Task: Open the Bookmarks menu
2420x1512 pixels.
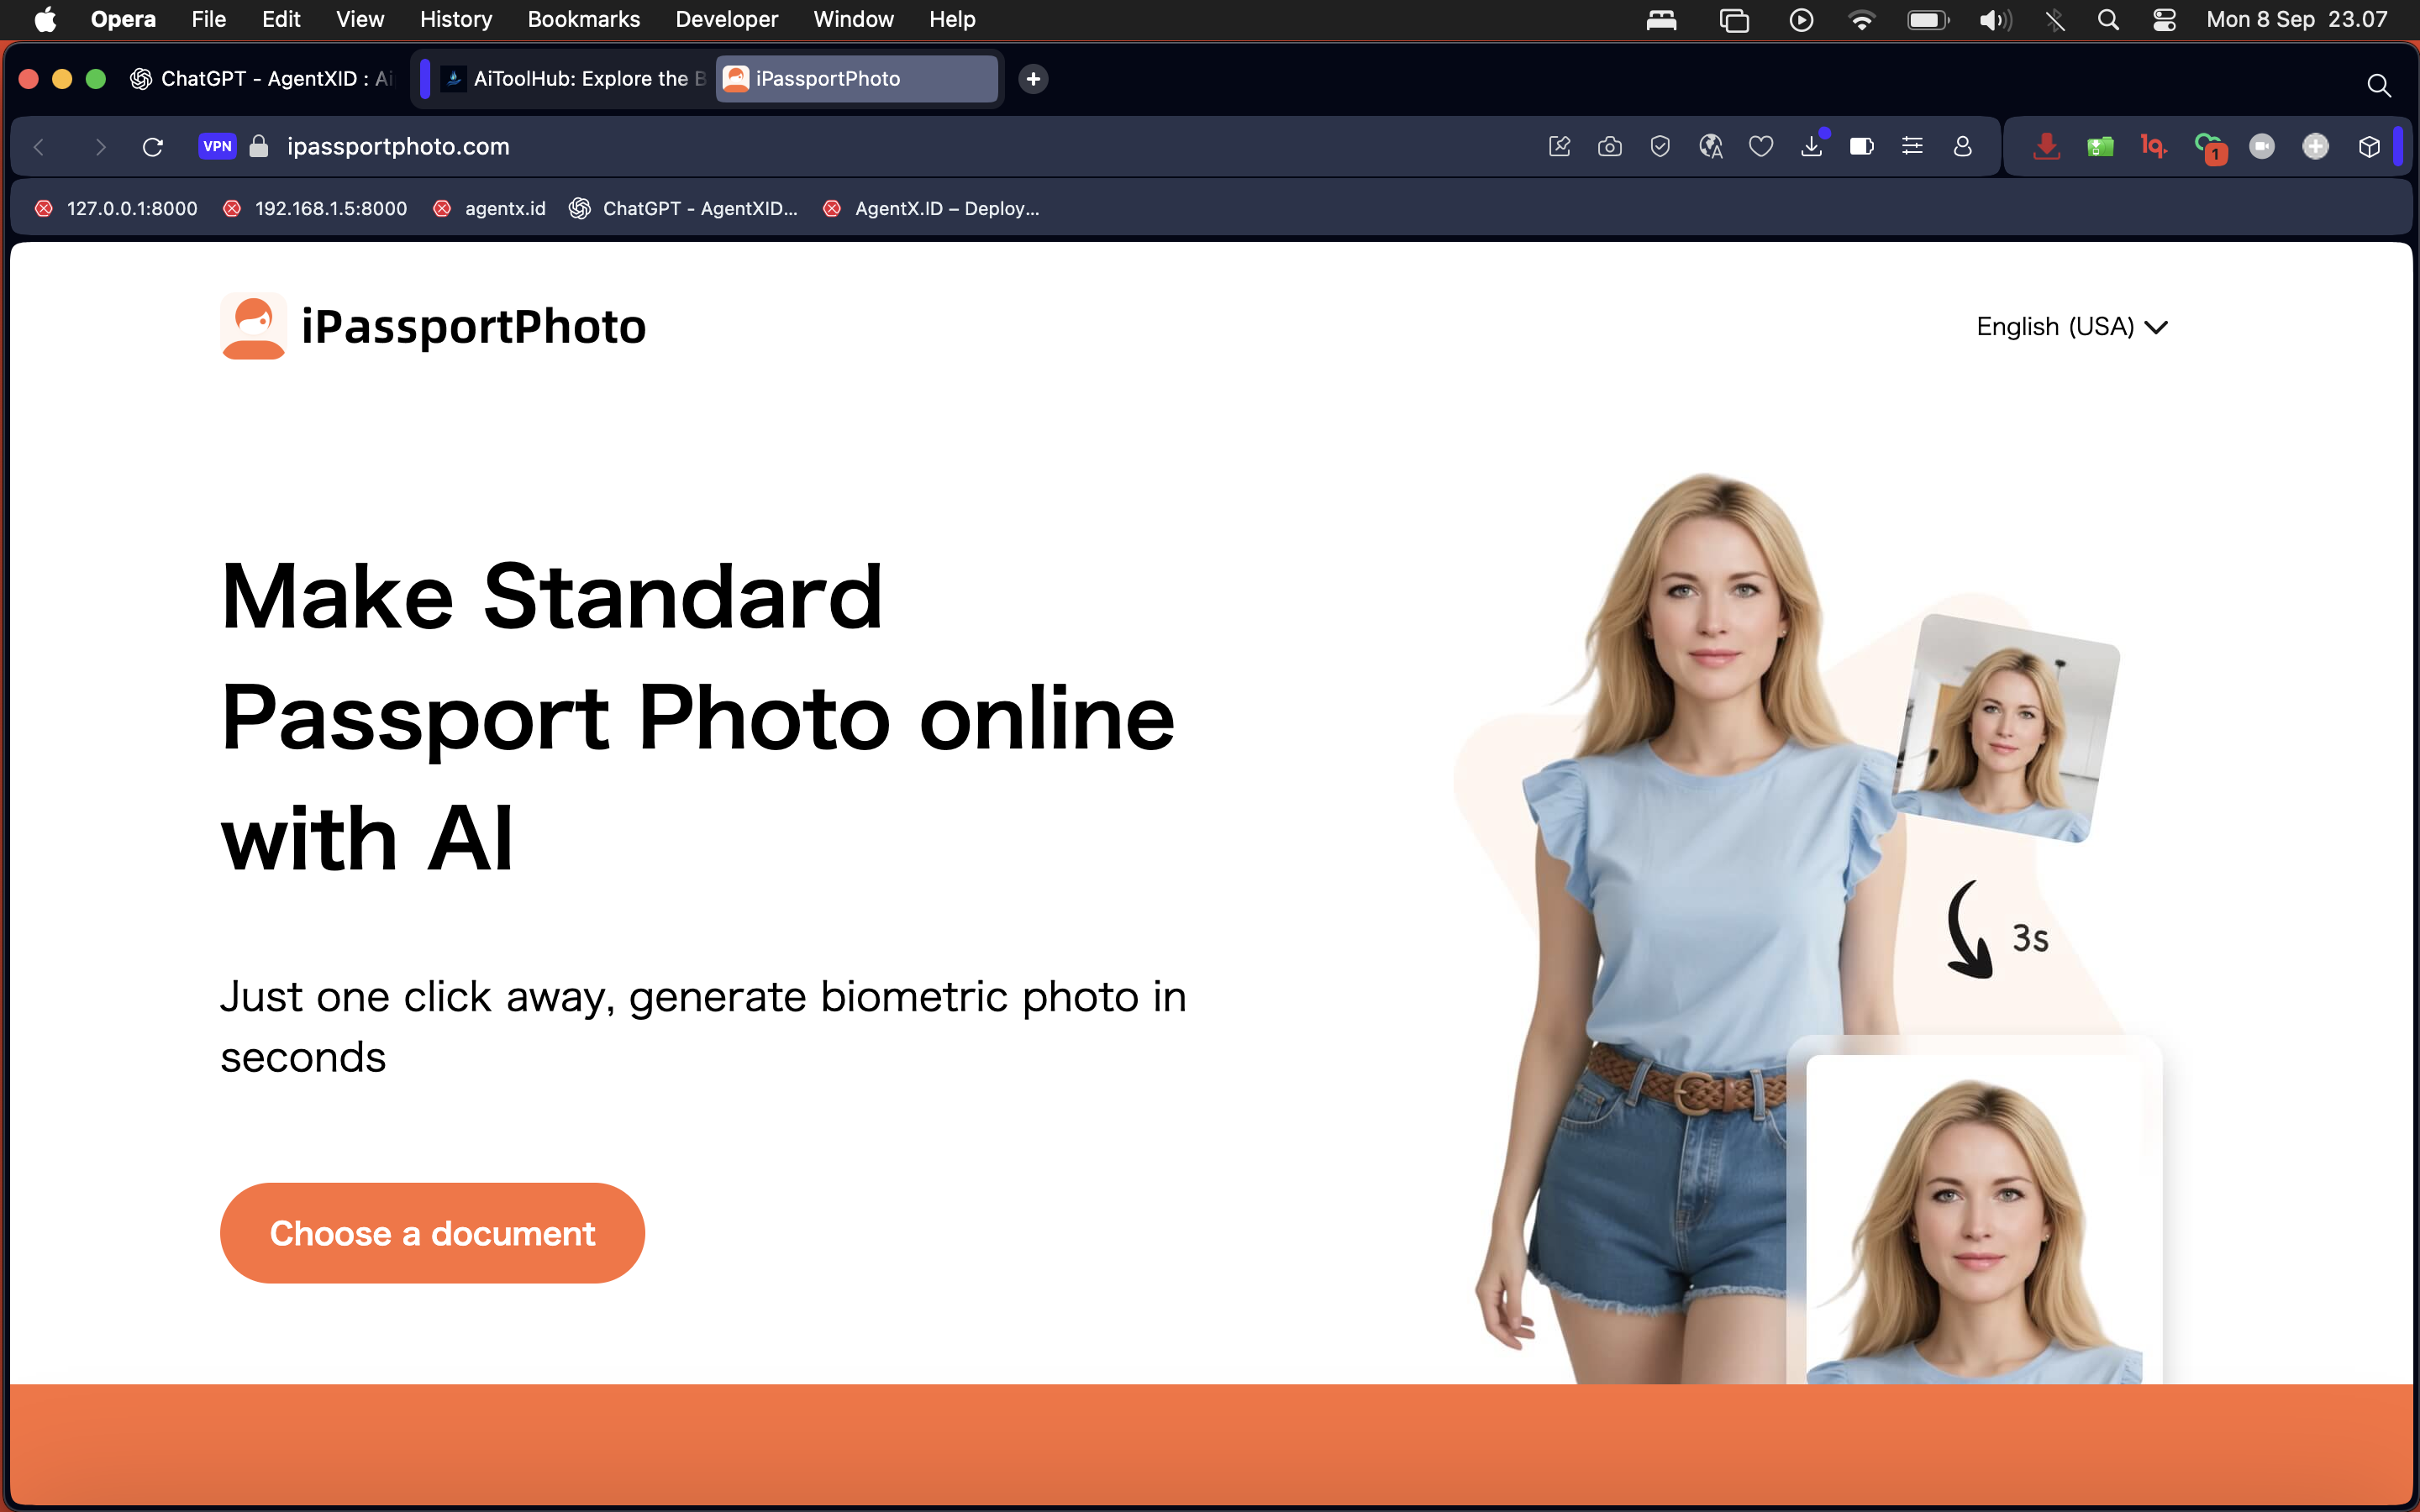Action: tap(583, 19)
